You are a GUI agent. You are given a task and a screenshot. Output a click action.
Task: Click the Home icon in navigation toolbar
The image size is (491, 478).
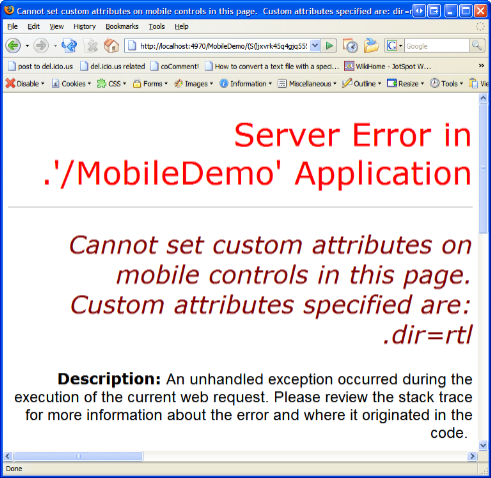(111, 46)
